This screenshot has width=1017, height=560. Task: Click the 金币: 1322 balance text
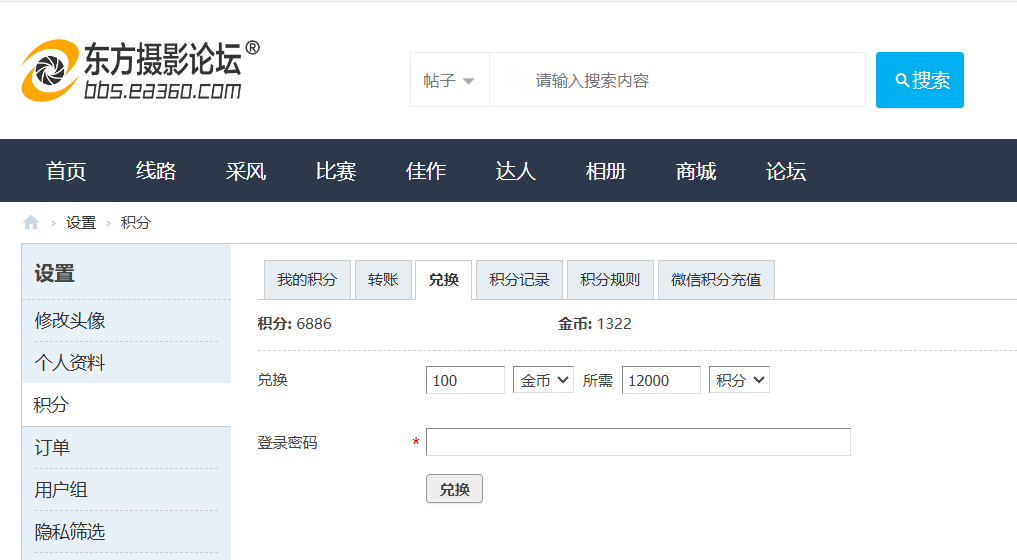coord(595,324)
